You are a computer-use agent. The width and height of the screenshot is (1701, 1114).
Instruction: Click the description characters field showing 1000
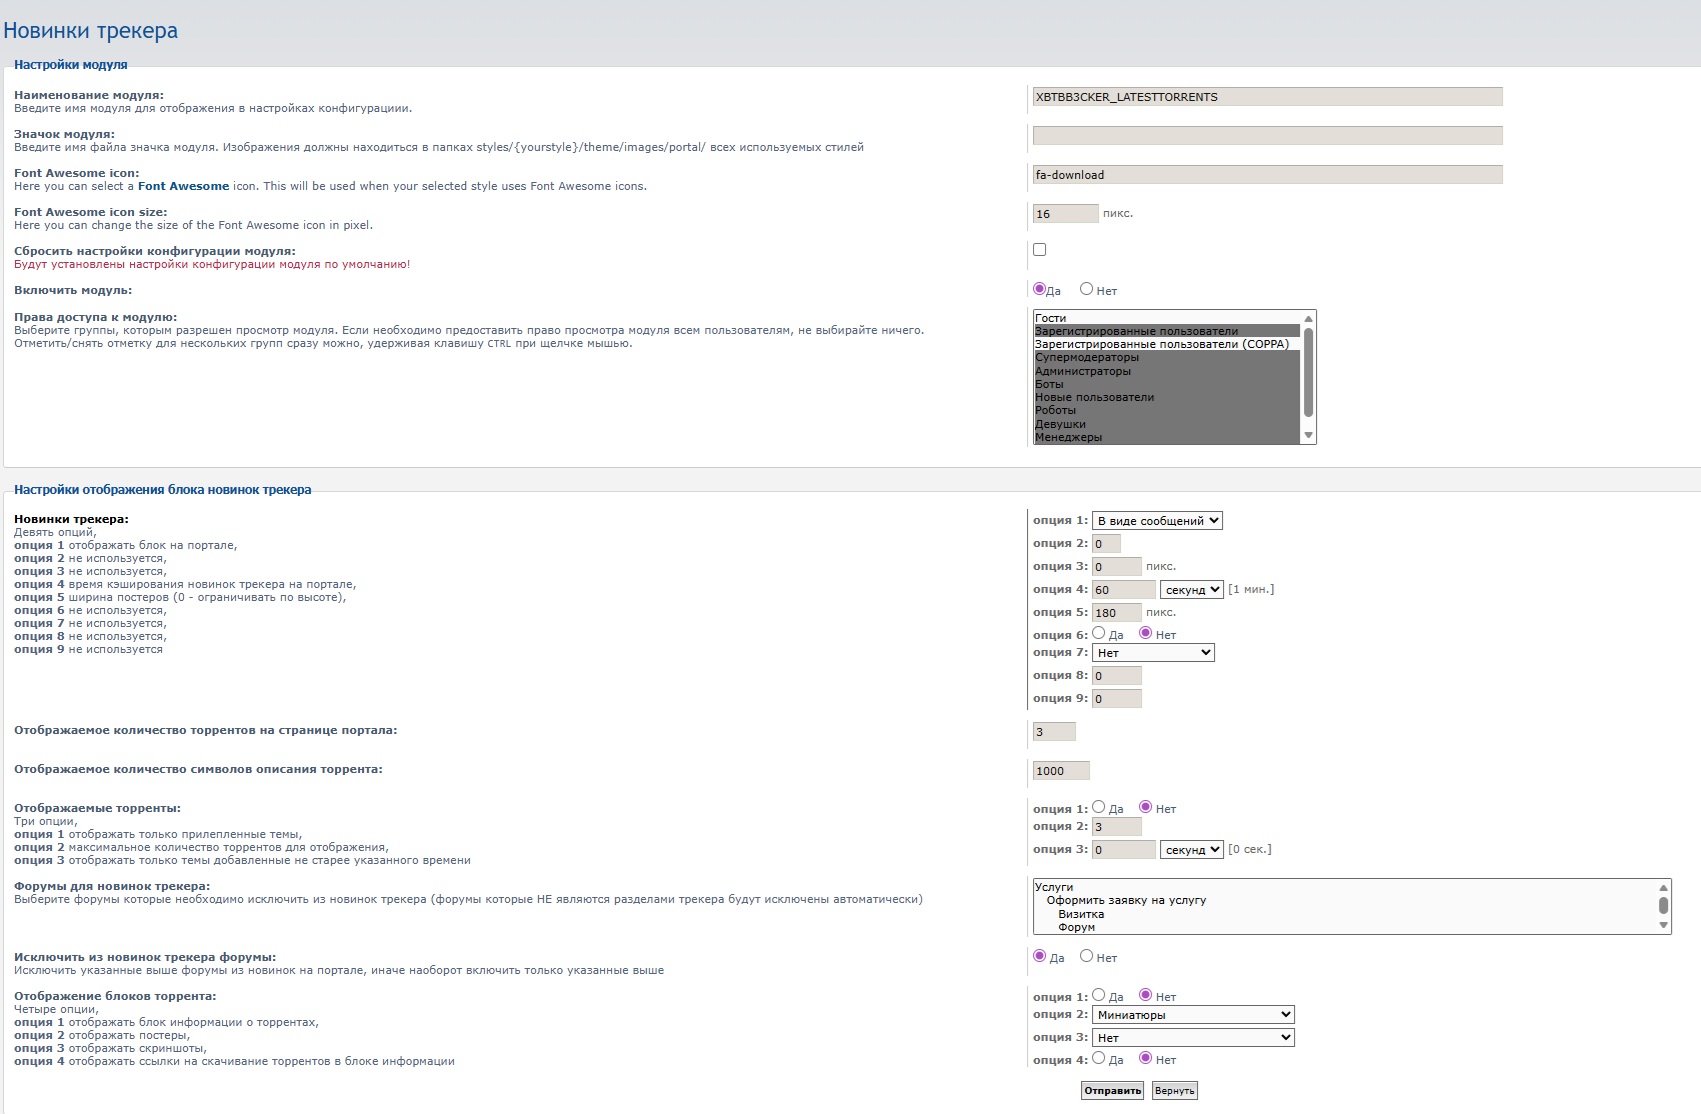[1060, 771]
